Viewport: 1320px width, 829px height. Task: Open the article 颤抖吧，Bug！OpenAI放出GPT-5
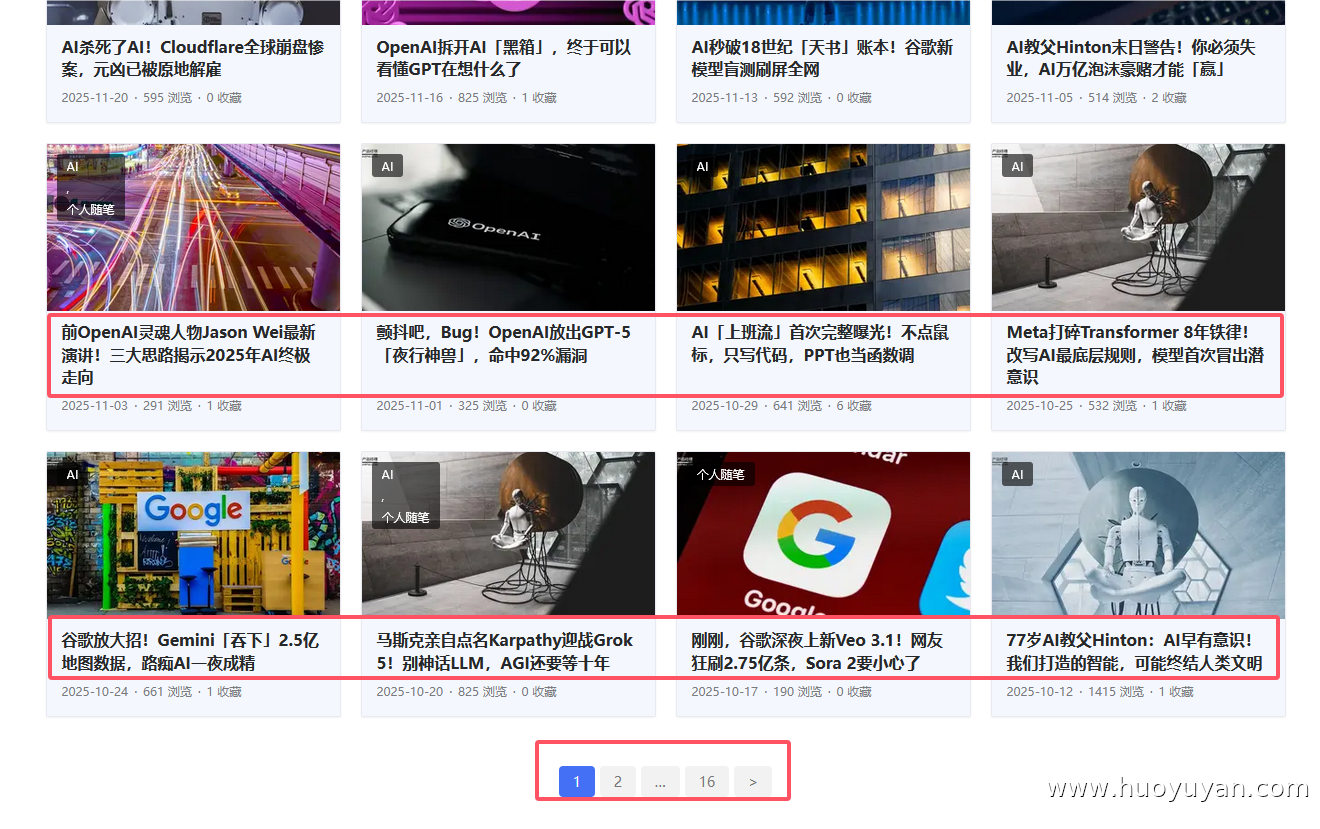click(503, 343)
